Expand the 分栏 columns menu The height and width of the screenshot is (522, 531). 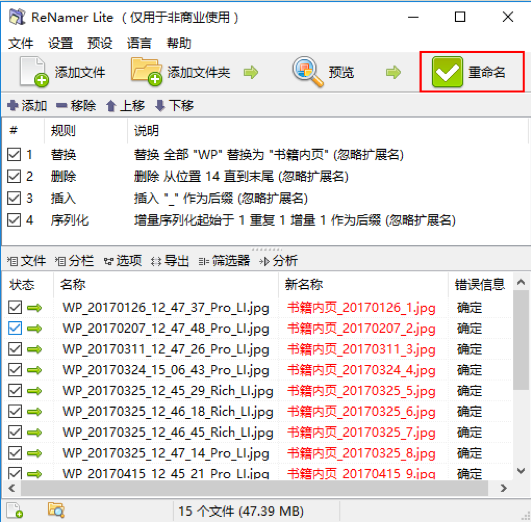[x=74, y=261]
